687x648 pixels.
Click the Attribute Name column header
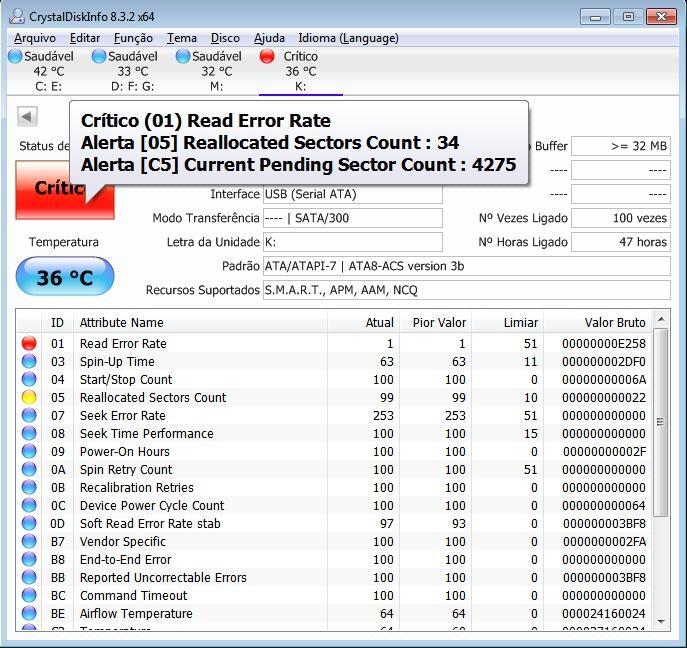pos(200,322)
